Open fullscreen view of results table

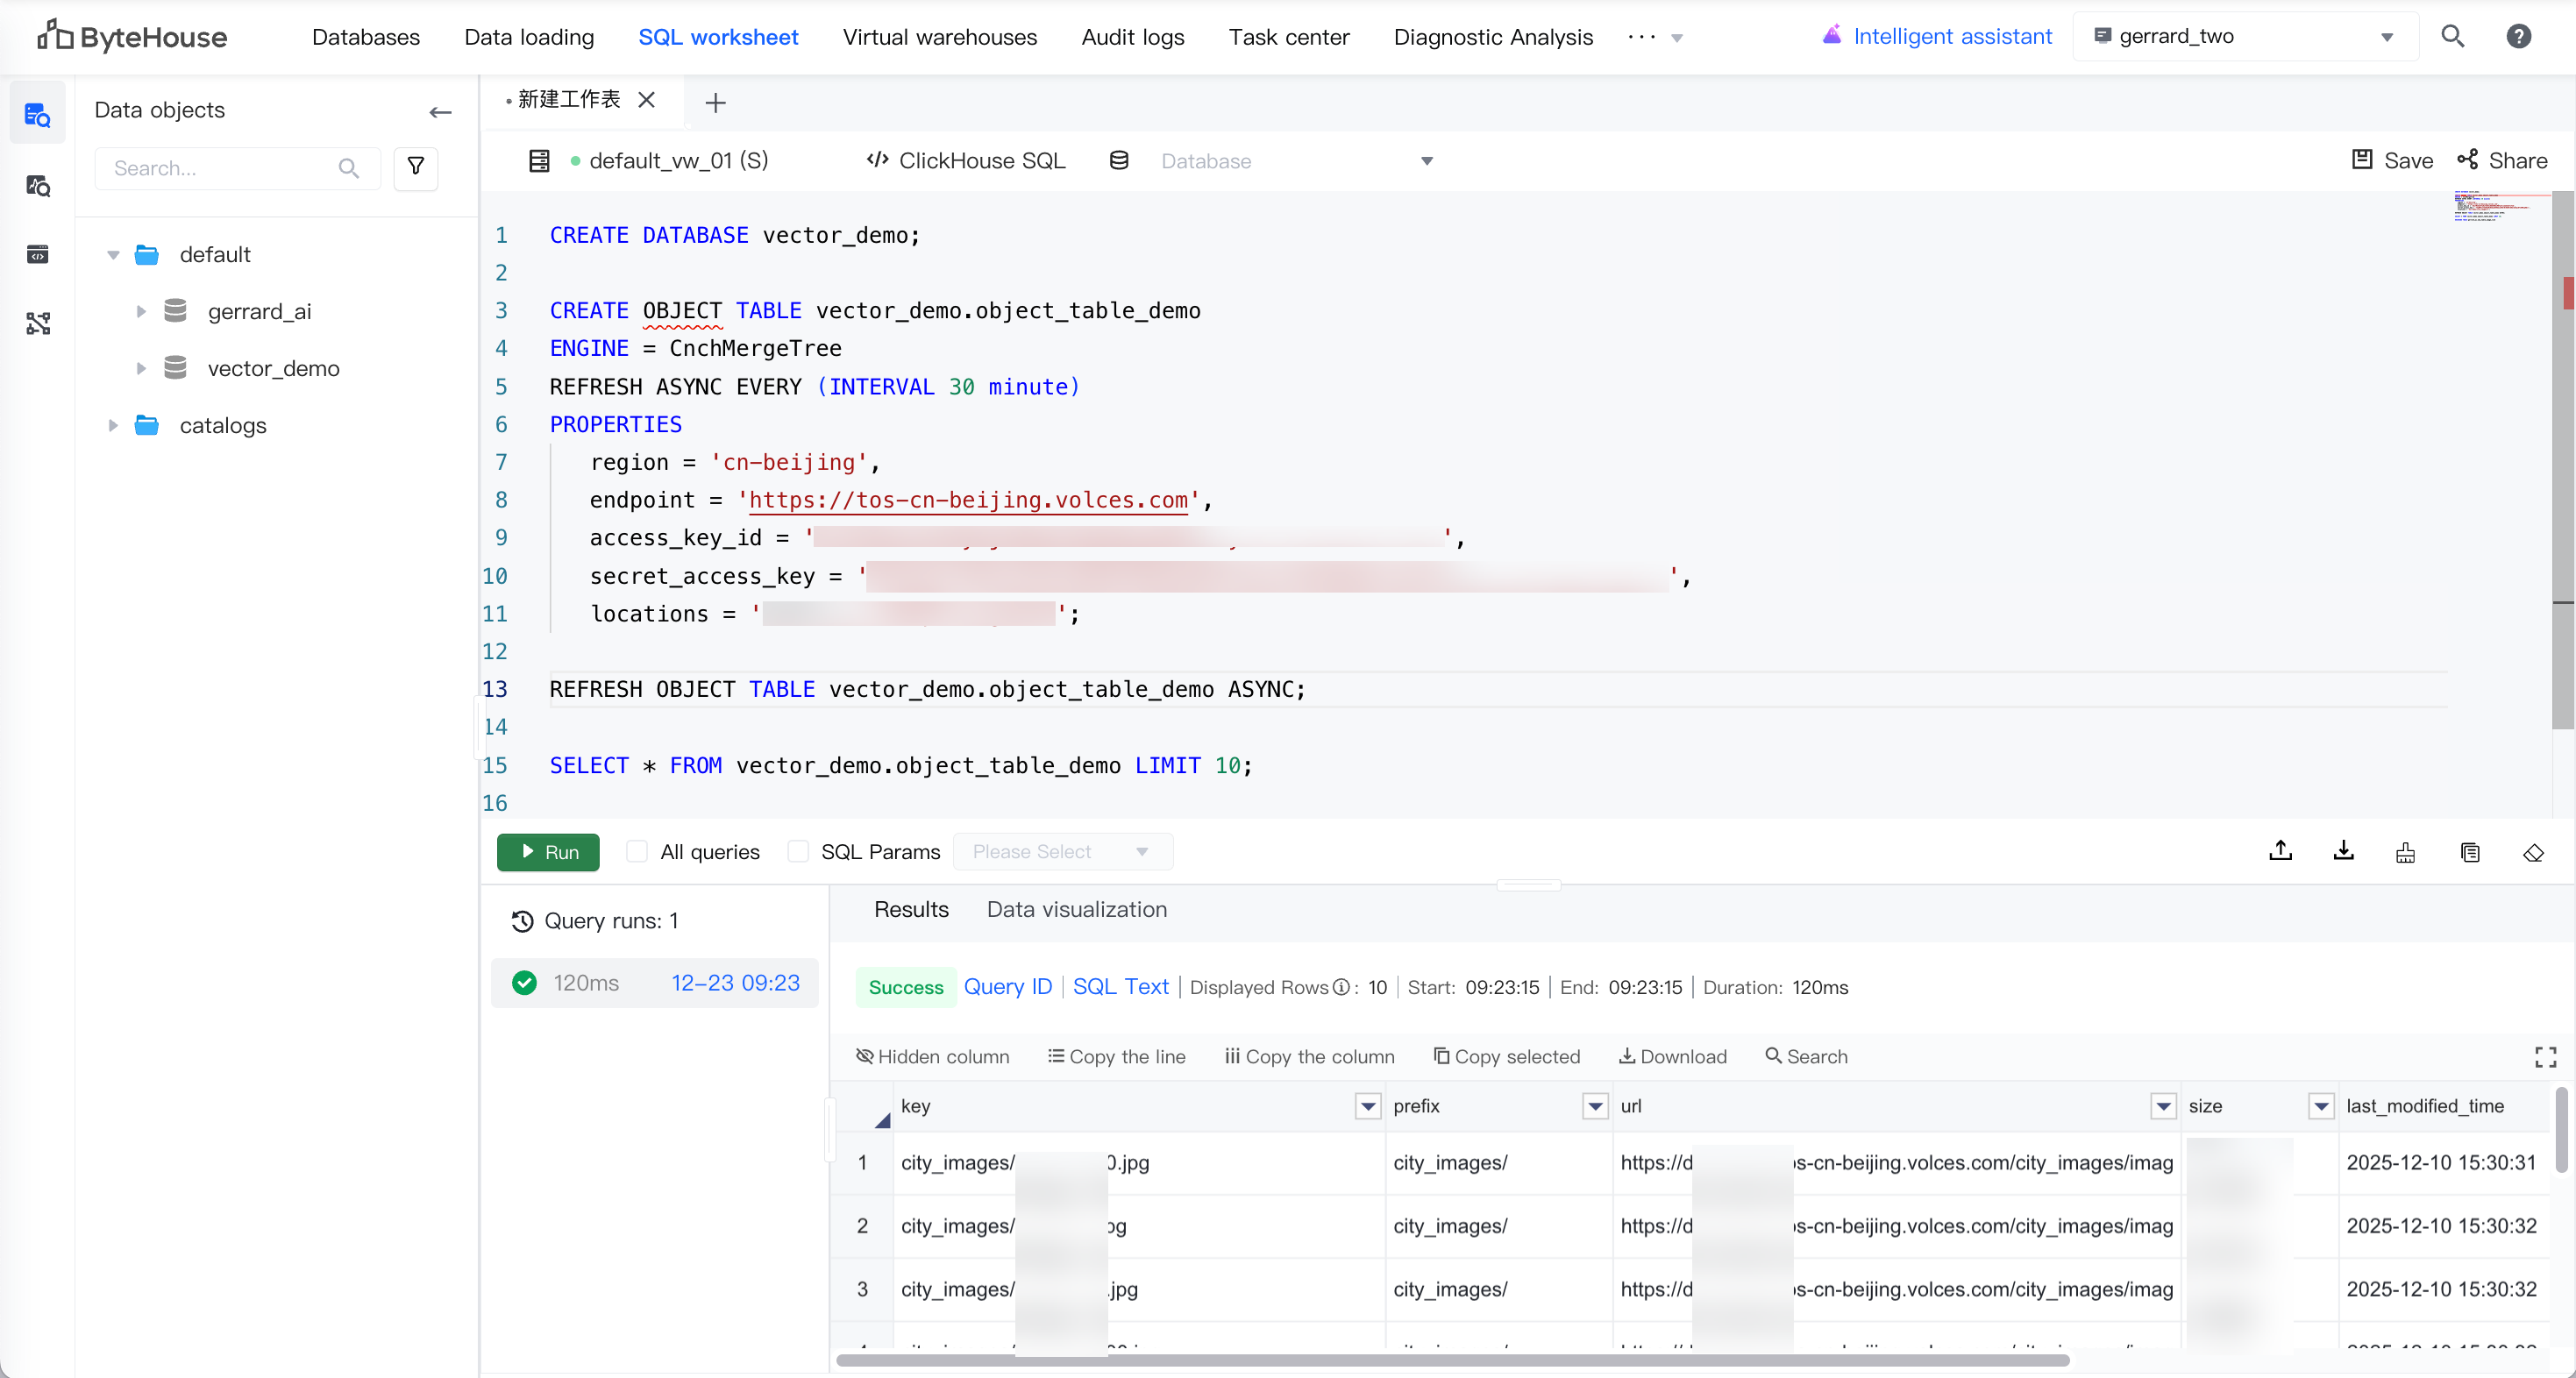tap(2545, 1057)
